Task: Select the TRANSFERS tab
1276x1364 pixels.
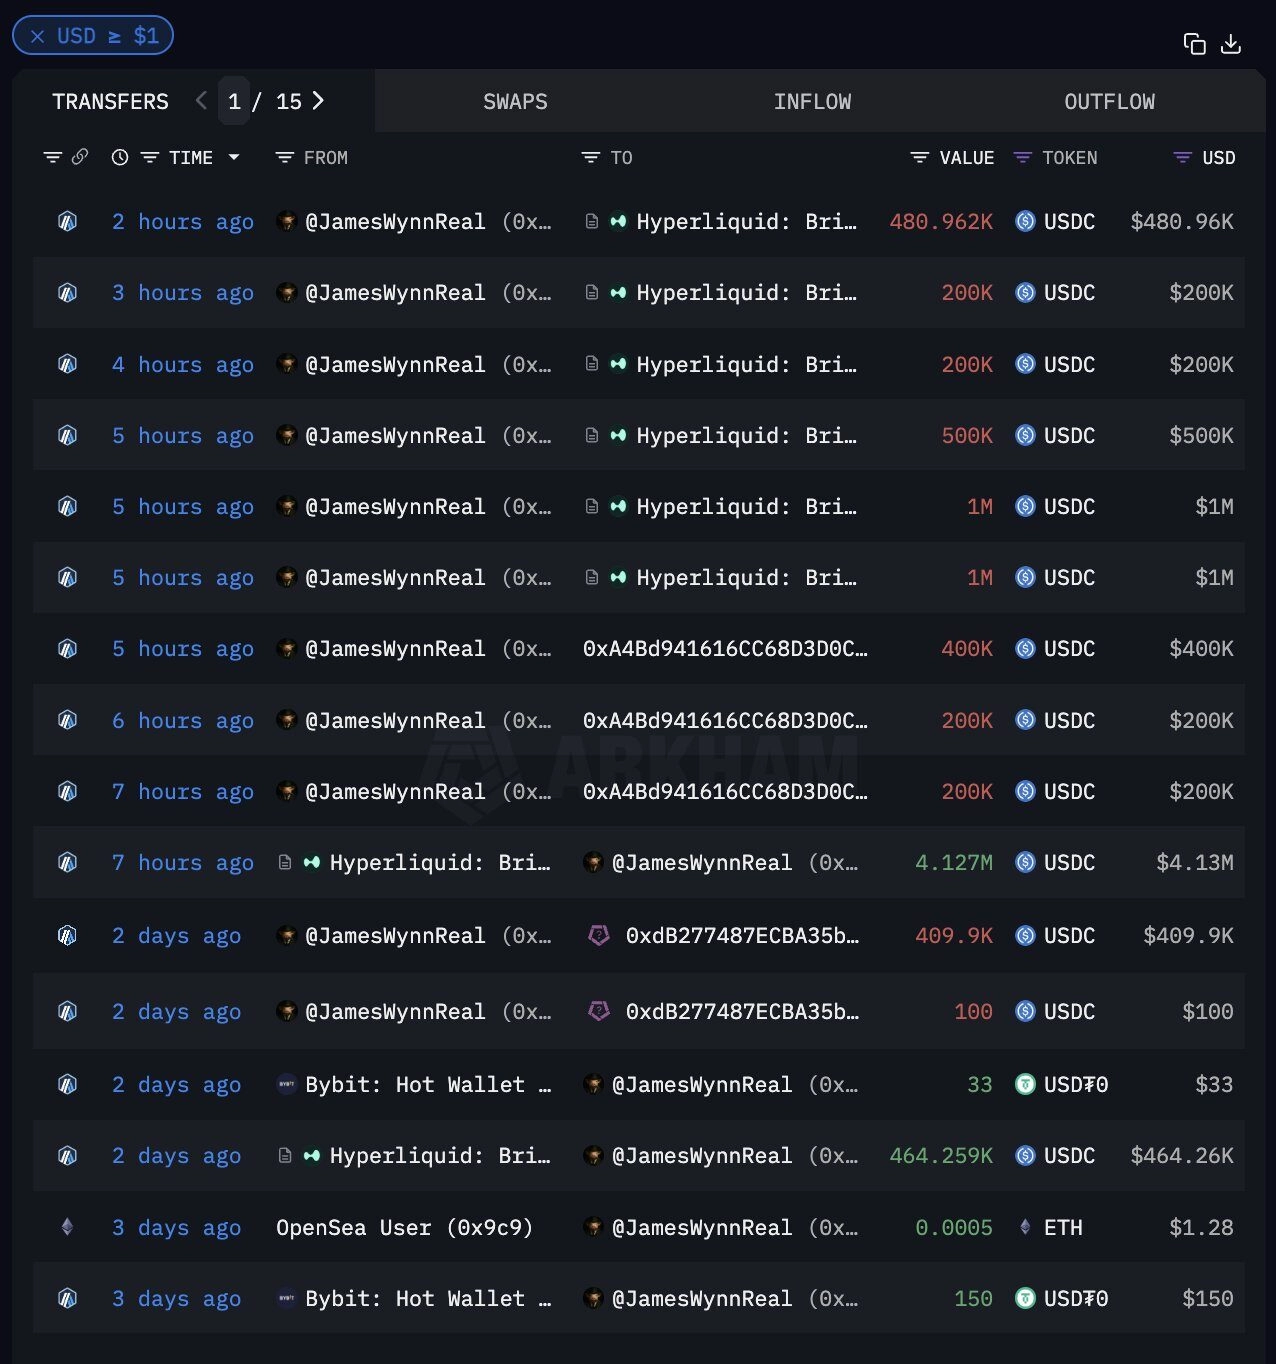Action: 110,102
